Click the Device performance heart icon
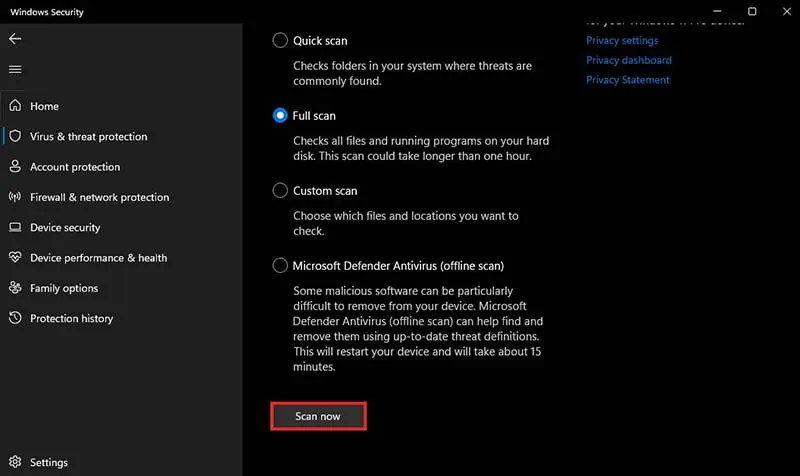 click(15, 257)
